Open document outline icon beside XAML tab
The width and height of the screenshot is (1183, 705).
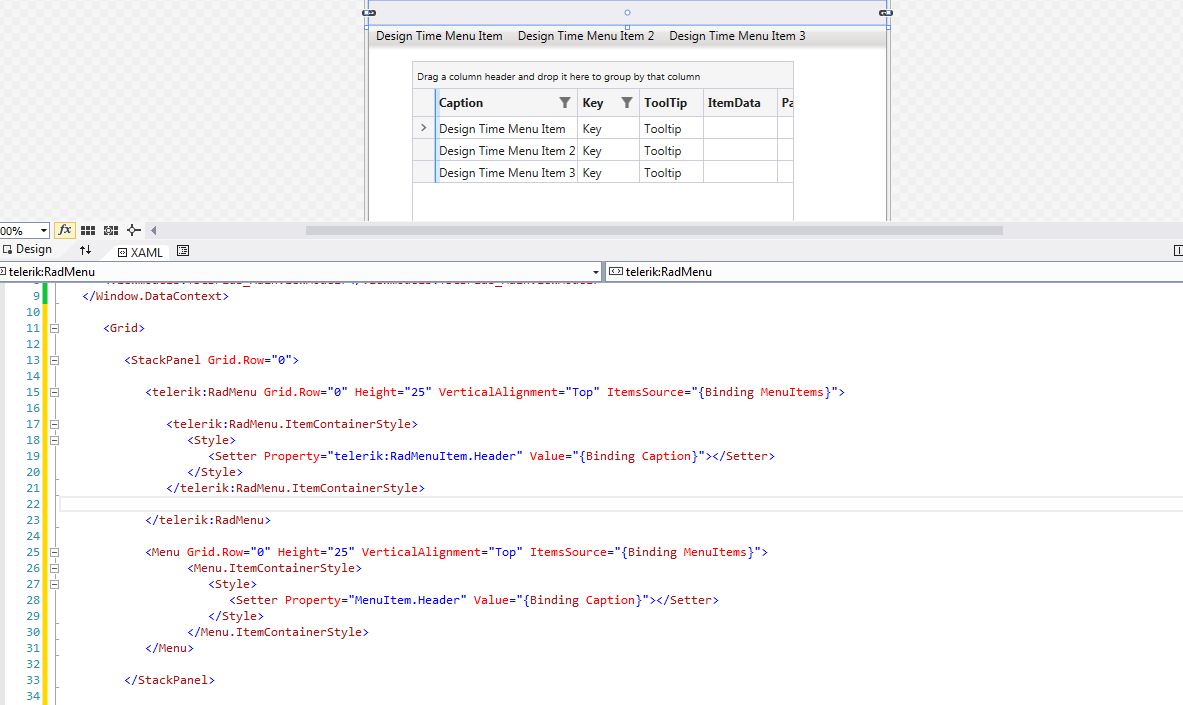point(183,251)
